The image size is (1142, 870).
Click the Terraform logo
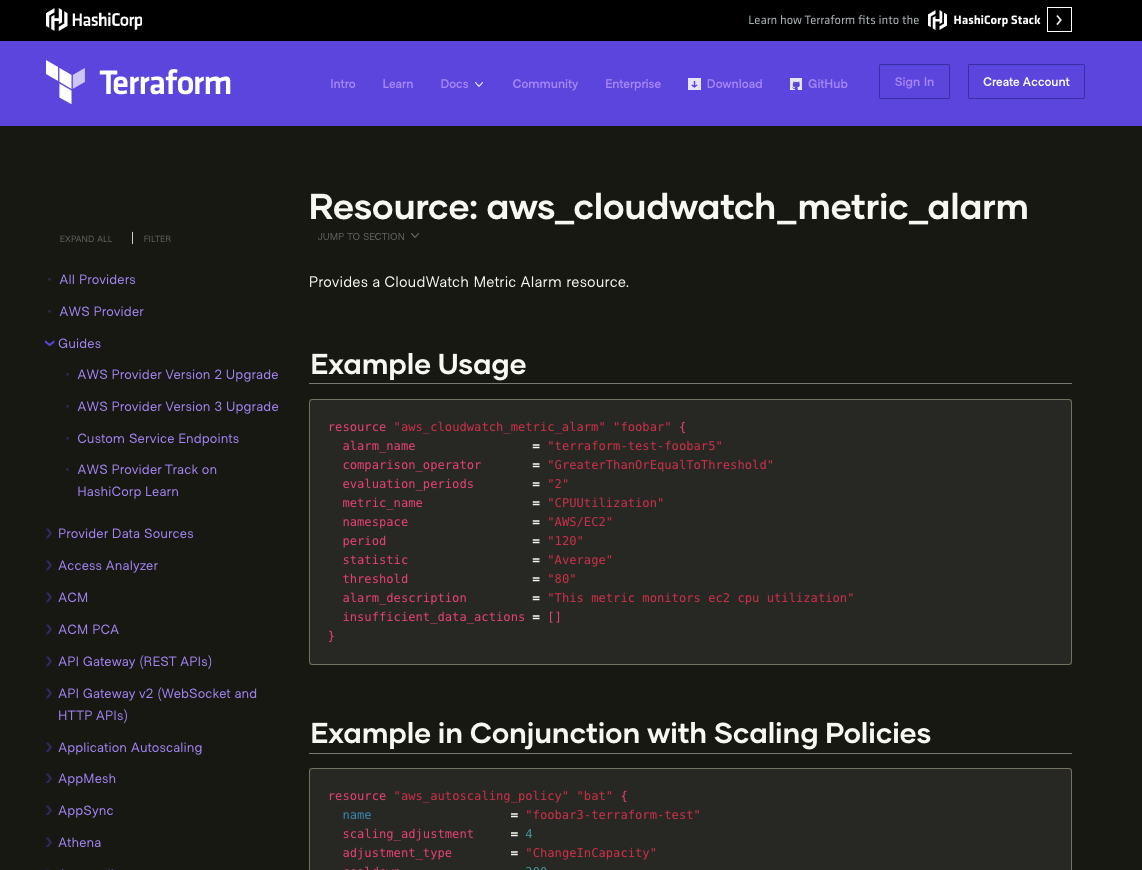coord(138,82)
